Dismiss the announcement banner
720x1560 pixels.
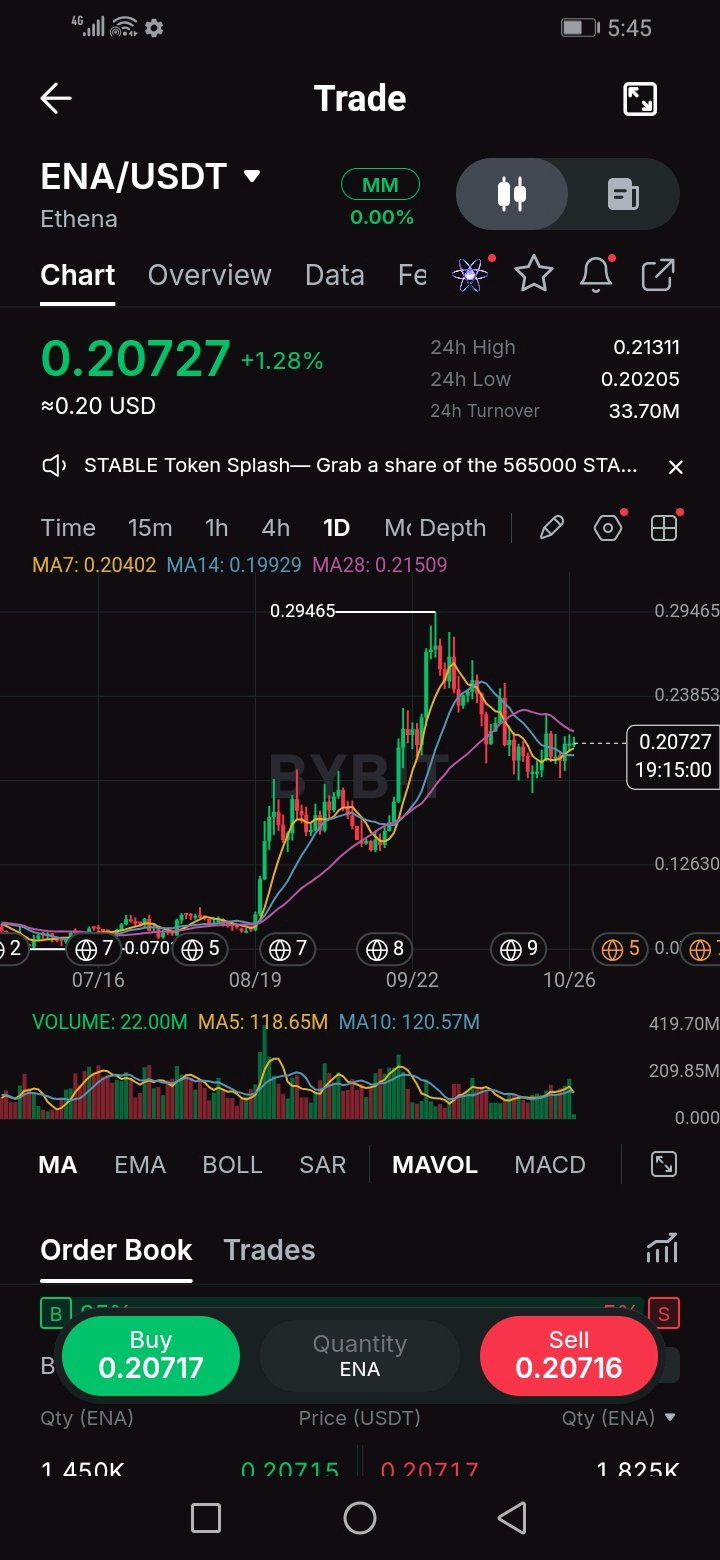coord(676,467)
